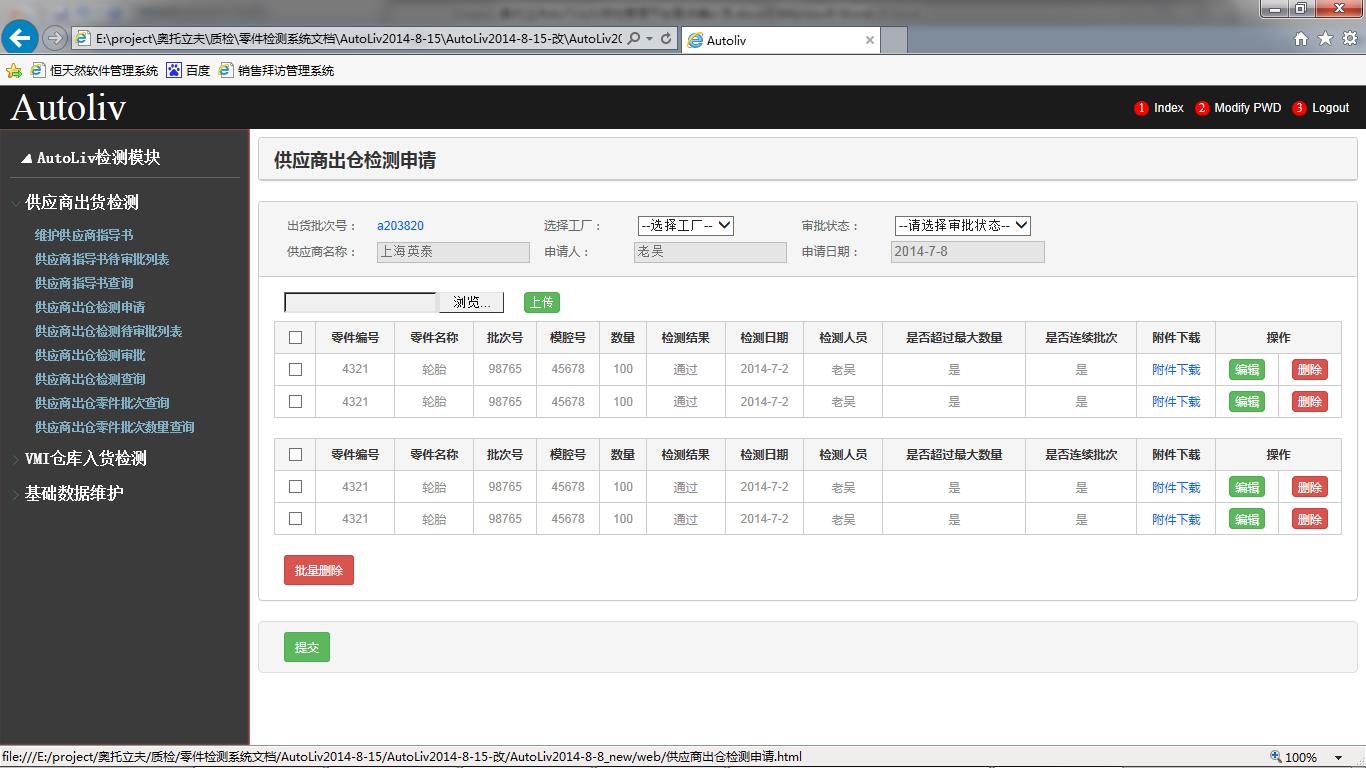Expand zoom level dropdown arrow at 100%
Screen dimensions: 1366x768
pyautogui.click(x=1339, y=758)
